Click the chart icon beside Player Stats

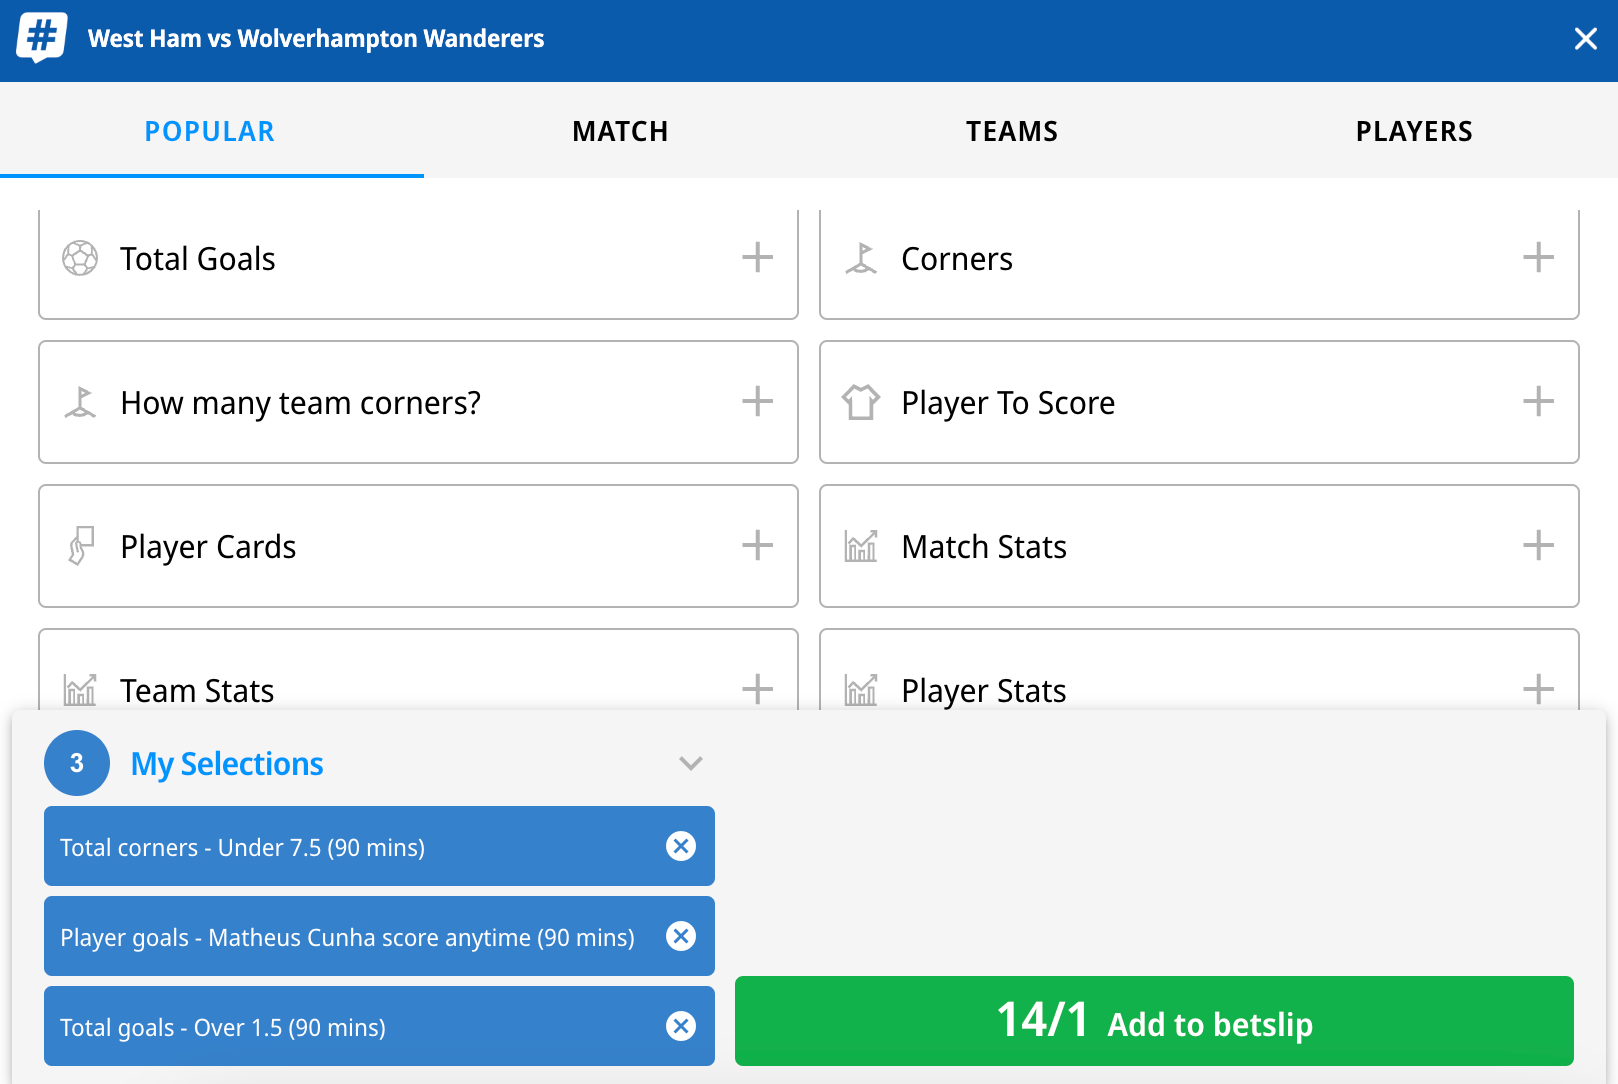861,690
